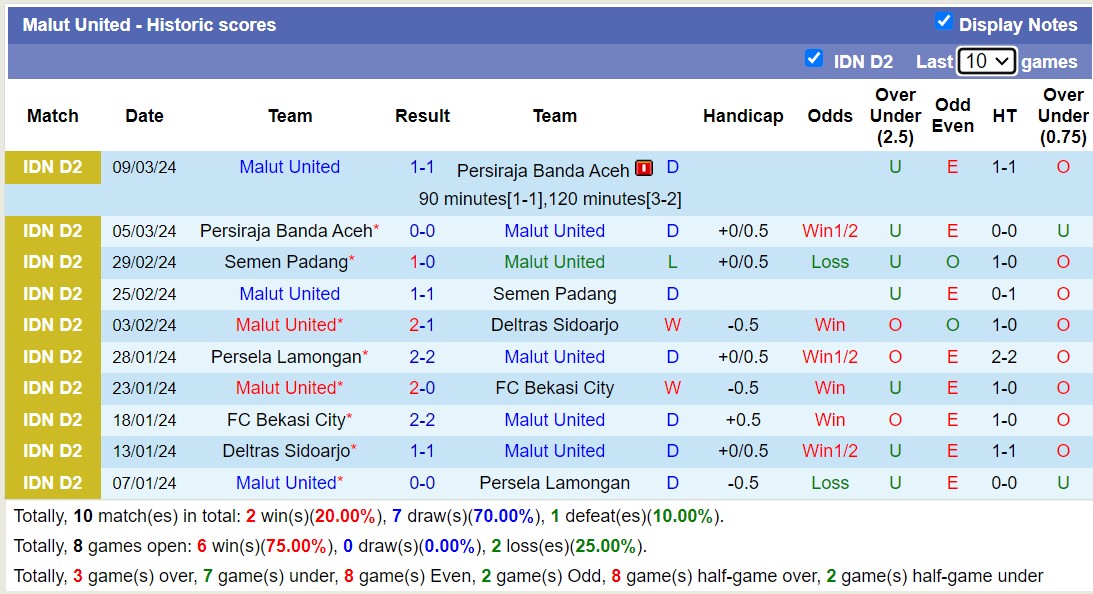Open Persiraja Banda Aceh team link on 09/03/24
Image resolution: width=1093 pixels, height=594 pixels.
543,170
